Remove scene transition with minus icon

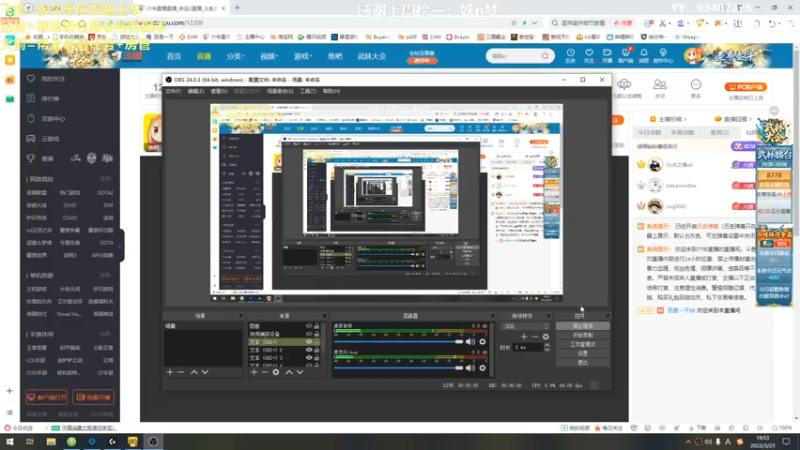pos(535,337)
